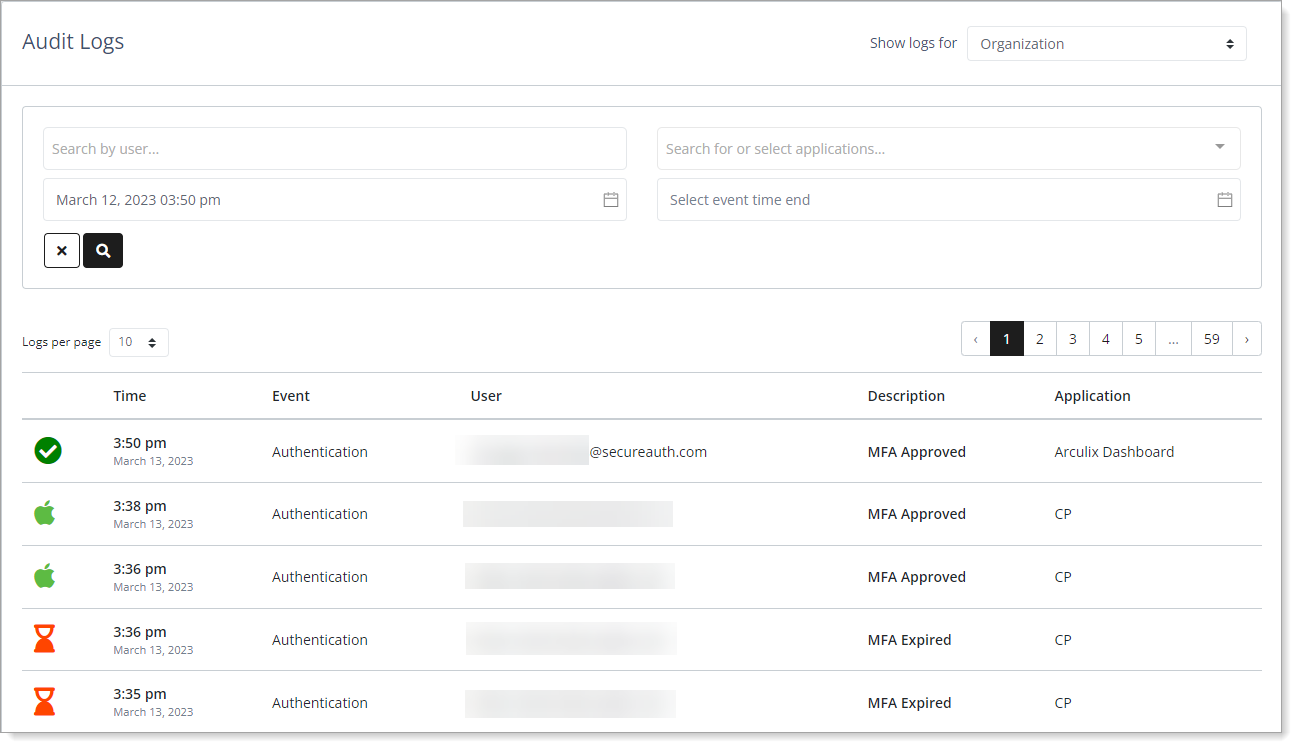This screenshot has height=748, width=1297.
Task: Click the Audit Logs page title
Action: pyautogui.click(x=73, y=42)
